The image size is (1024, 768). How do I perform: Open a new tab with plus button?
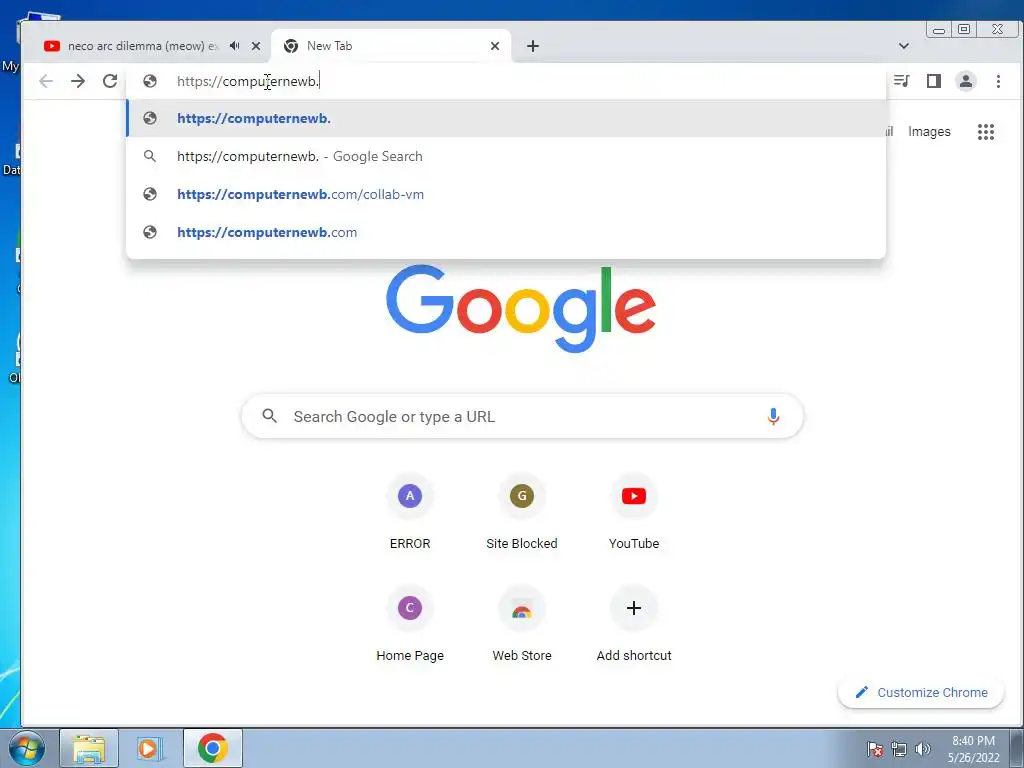[533, 46]
